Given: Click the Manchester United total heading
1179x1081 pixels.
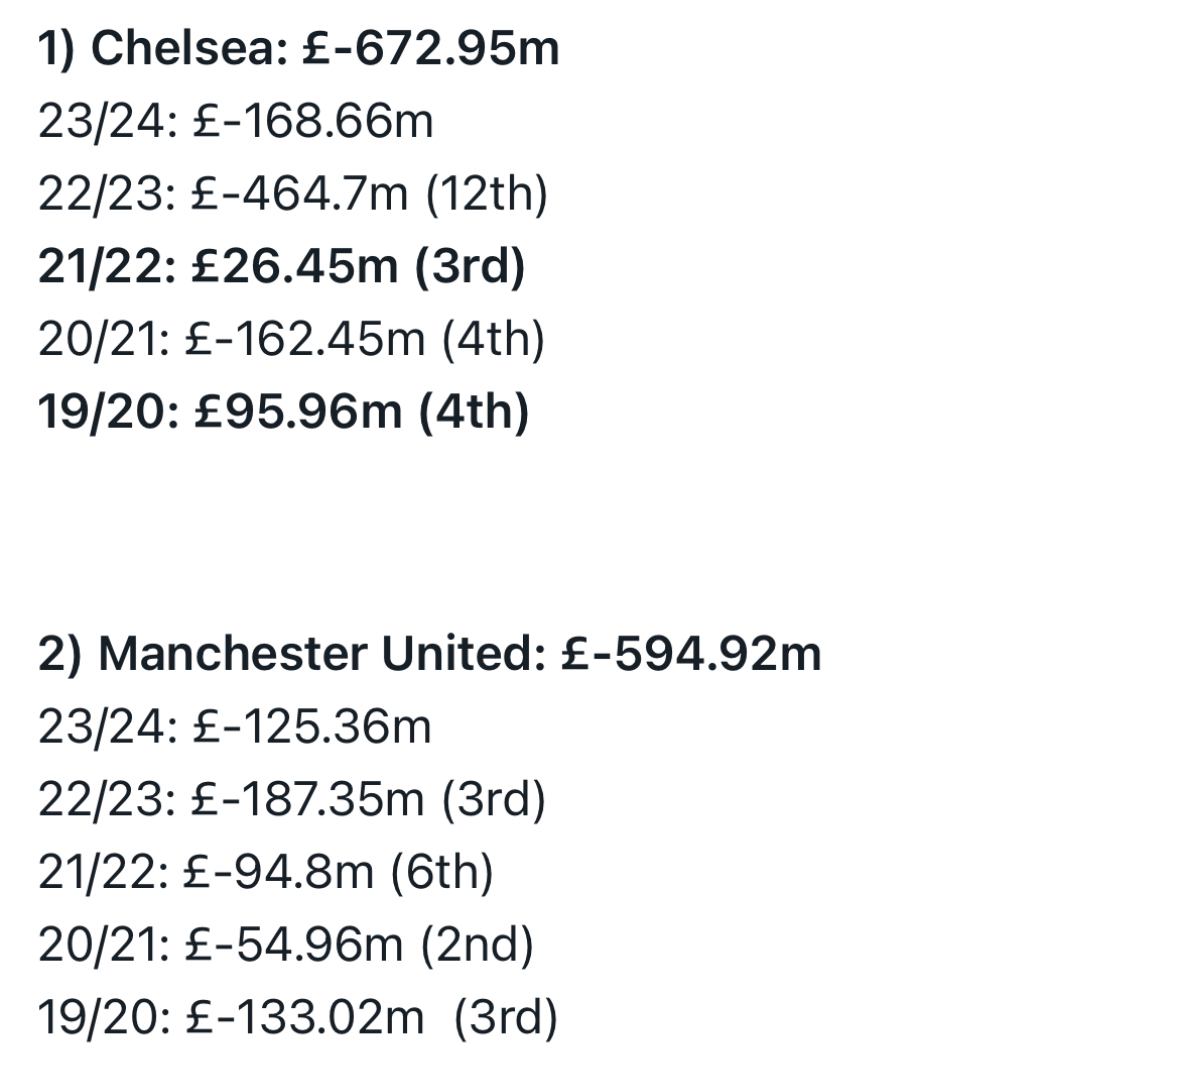Looking at the screenshot, I should 429,654.
